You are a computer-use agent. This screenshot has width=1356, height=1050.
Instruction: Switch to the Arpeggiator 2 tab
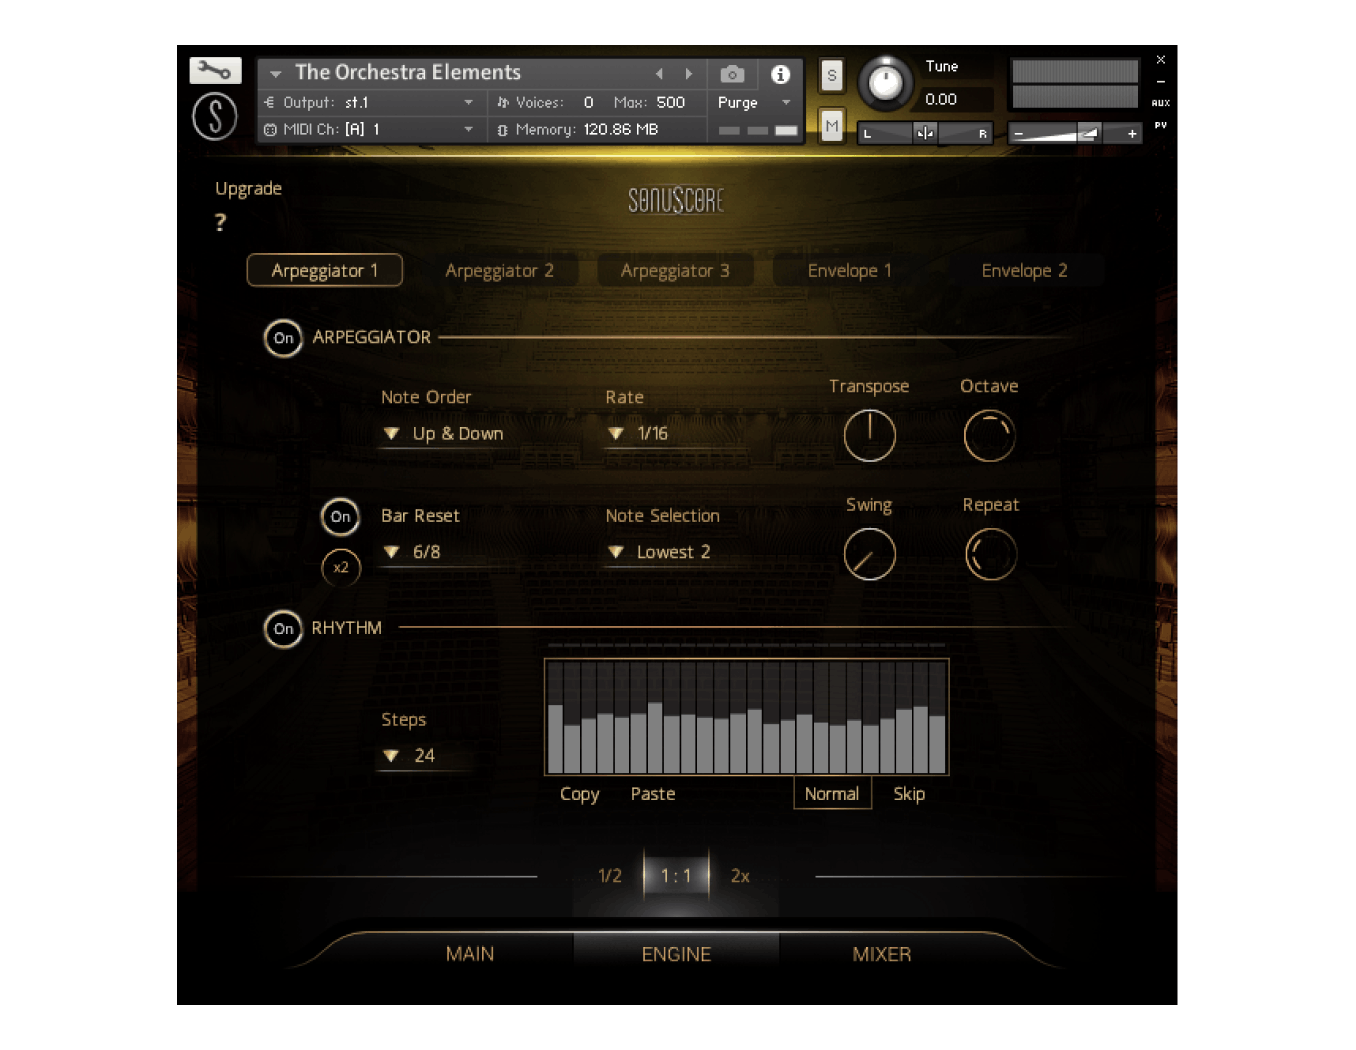pyautogui.click(x=499, y=270)
